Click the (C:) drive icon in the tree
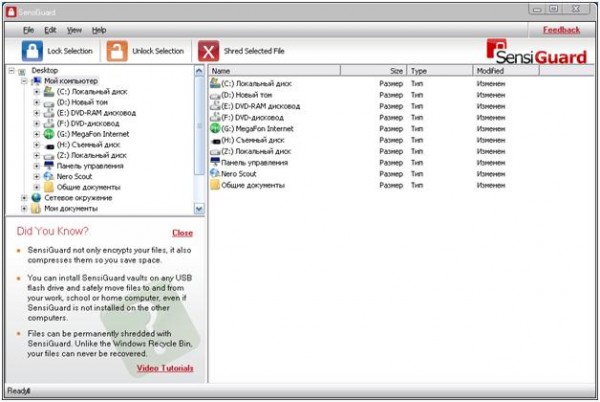The image size is (600, 402). [49, 91]
